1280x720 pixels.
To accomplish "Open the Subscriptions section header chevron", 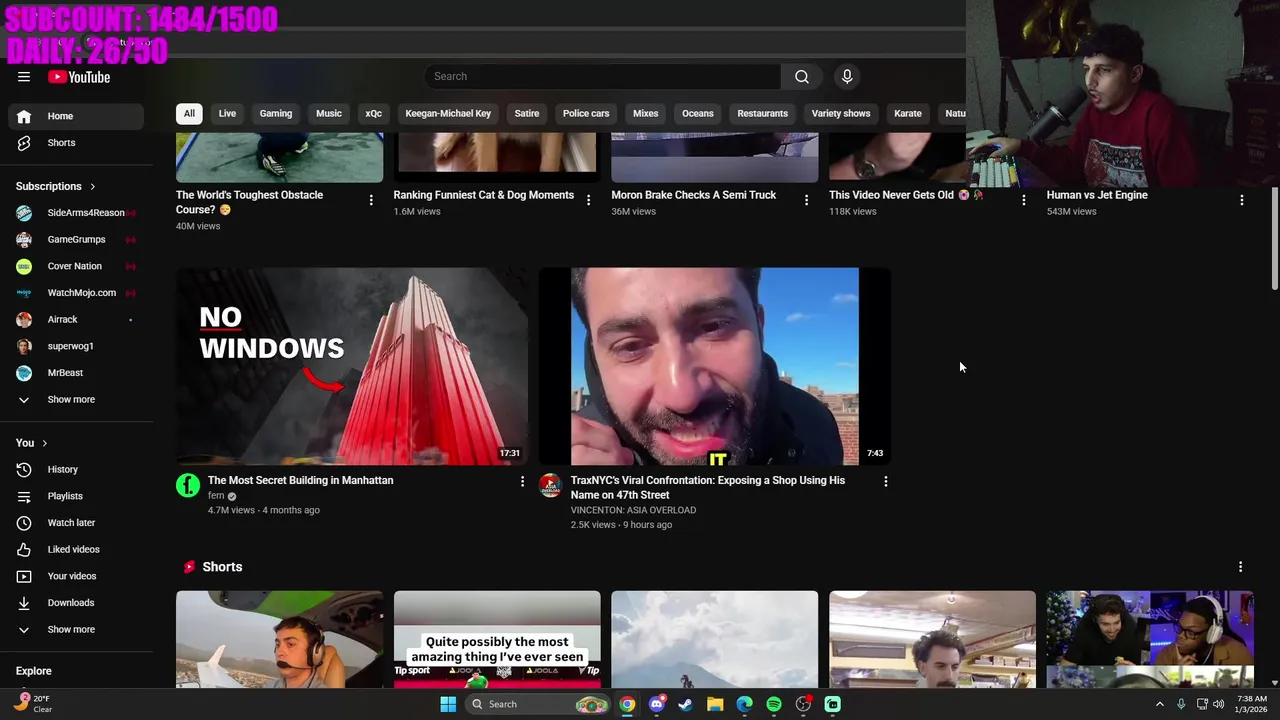I will click(x=93, y=186).
